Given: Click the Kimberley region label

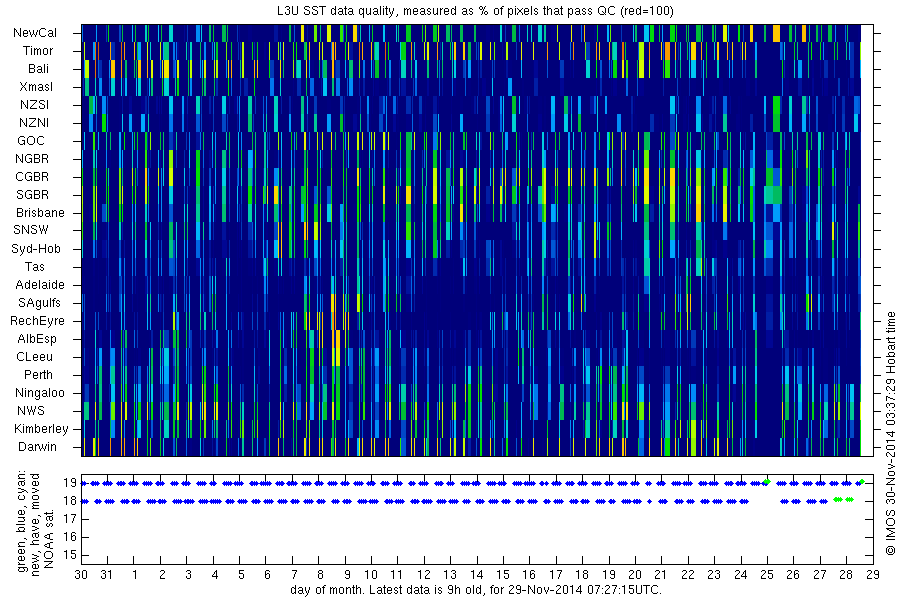Looking at the screenshot, I should [x=41, y=429].
